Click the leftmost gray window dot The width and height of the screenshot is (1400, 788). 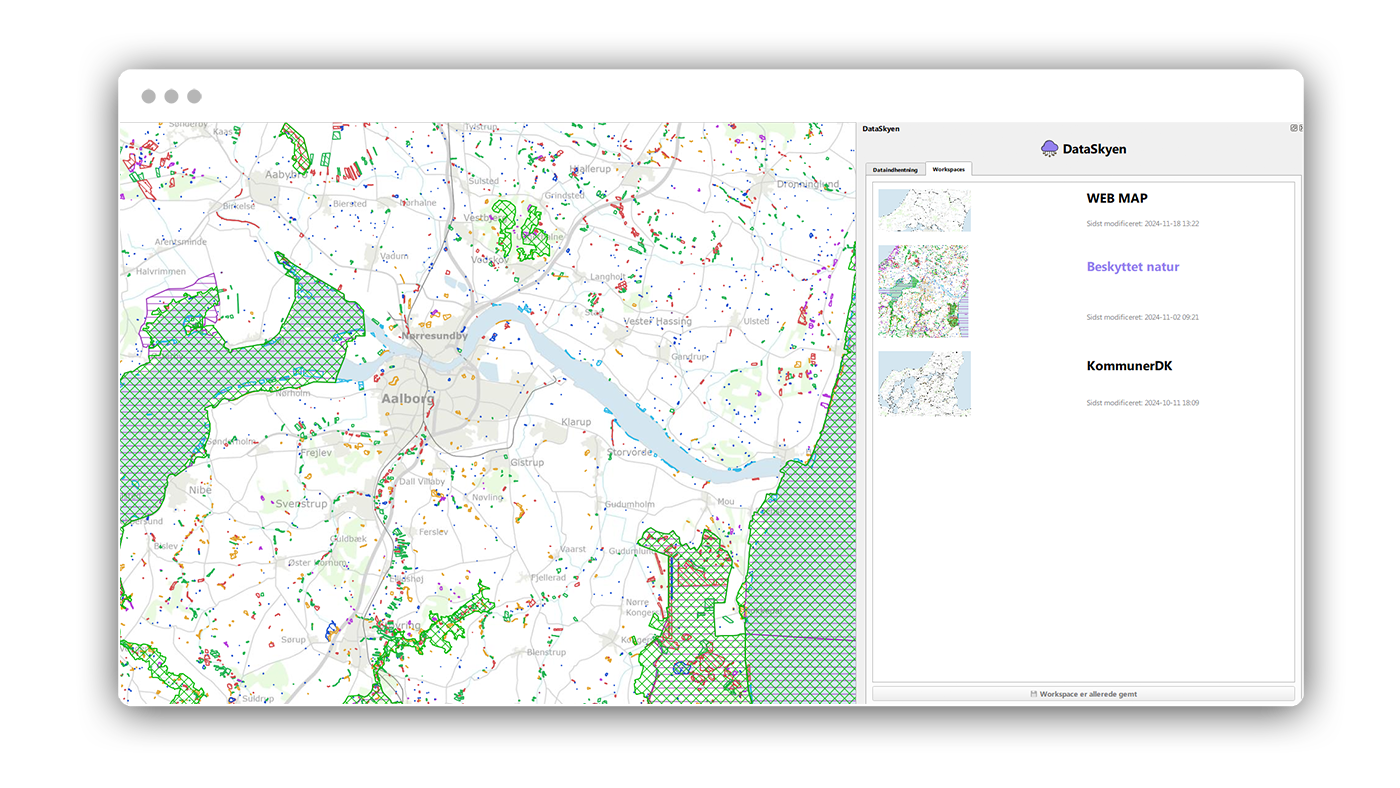click(x=148, y=96)
